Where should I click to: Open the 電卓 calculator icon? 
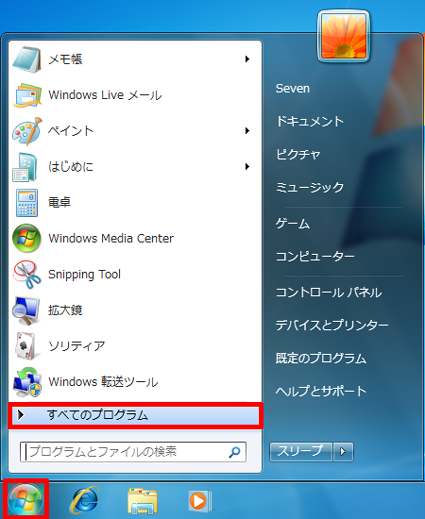pos(27,203)
